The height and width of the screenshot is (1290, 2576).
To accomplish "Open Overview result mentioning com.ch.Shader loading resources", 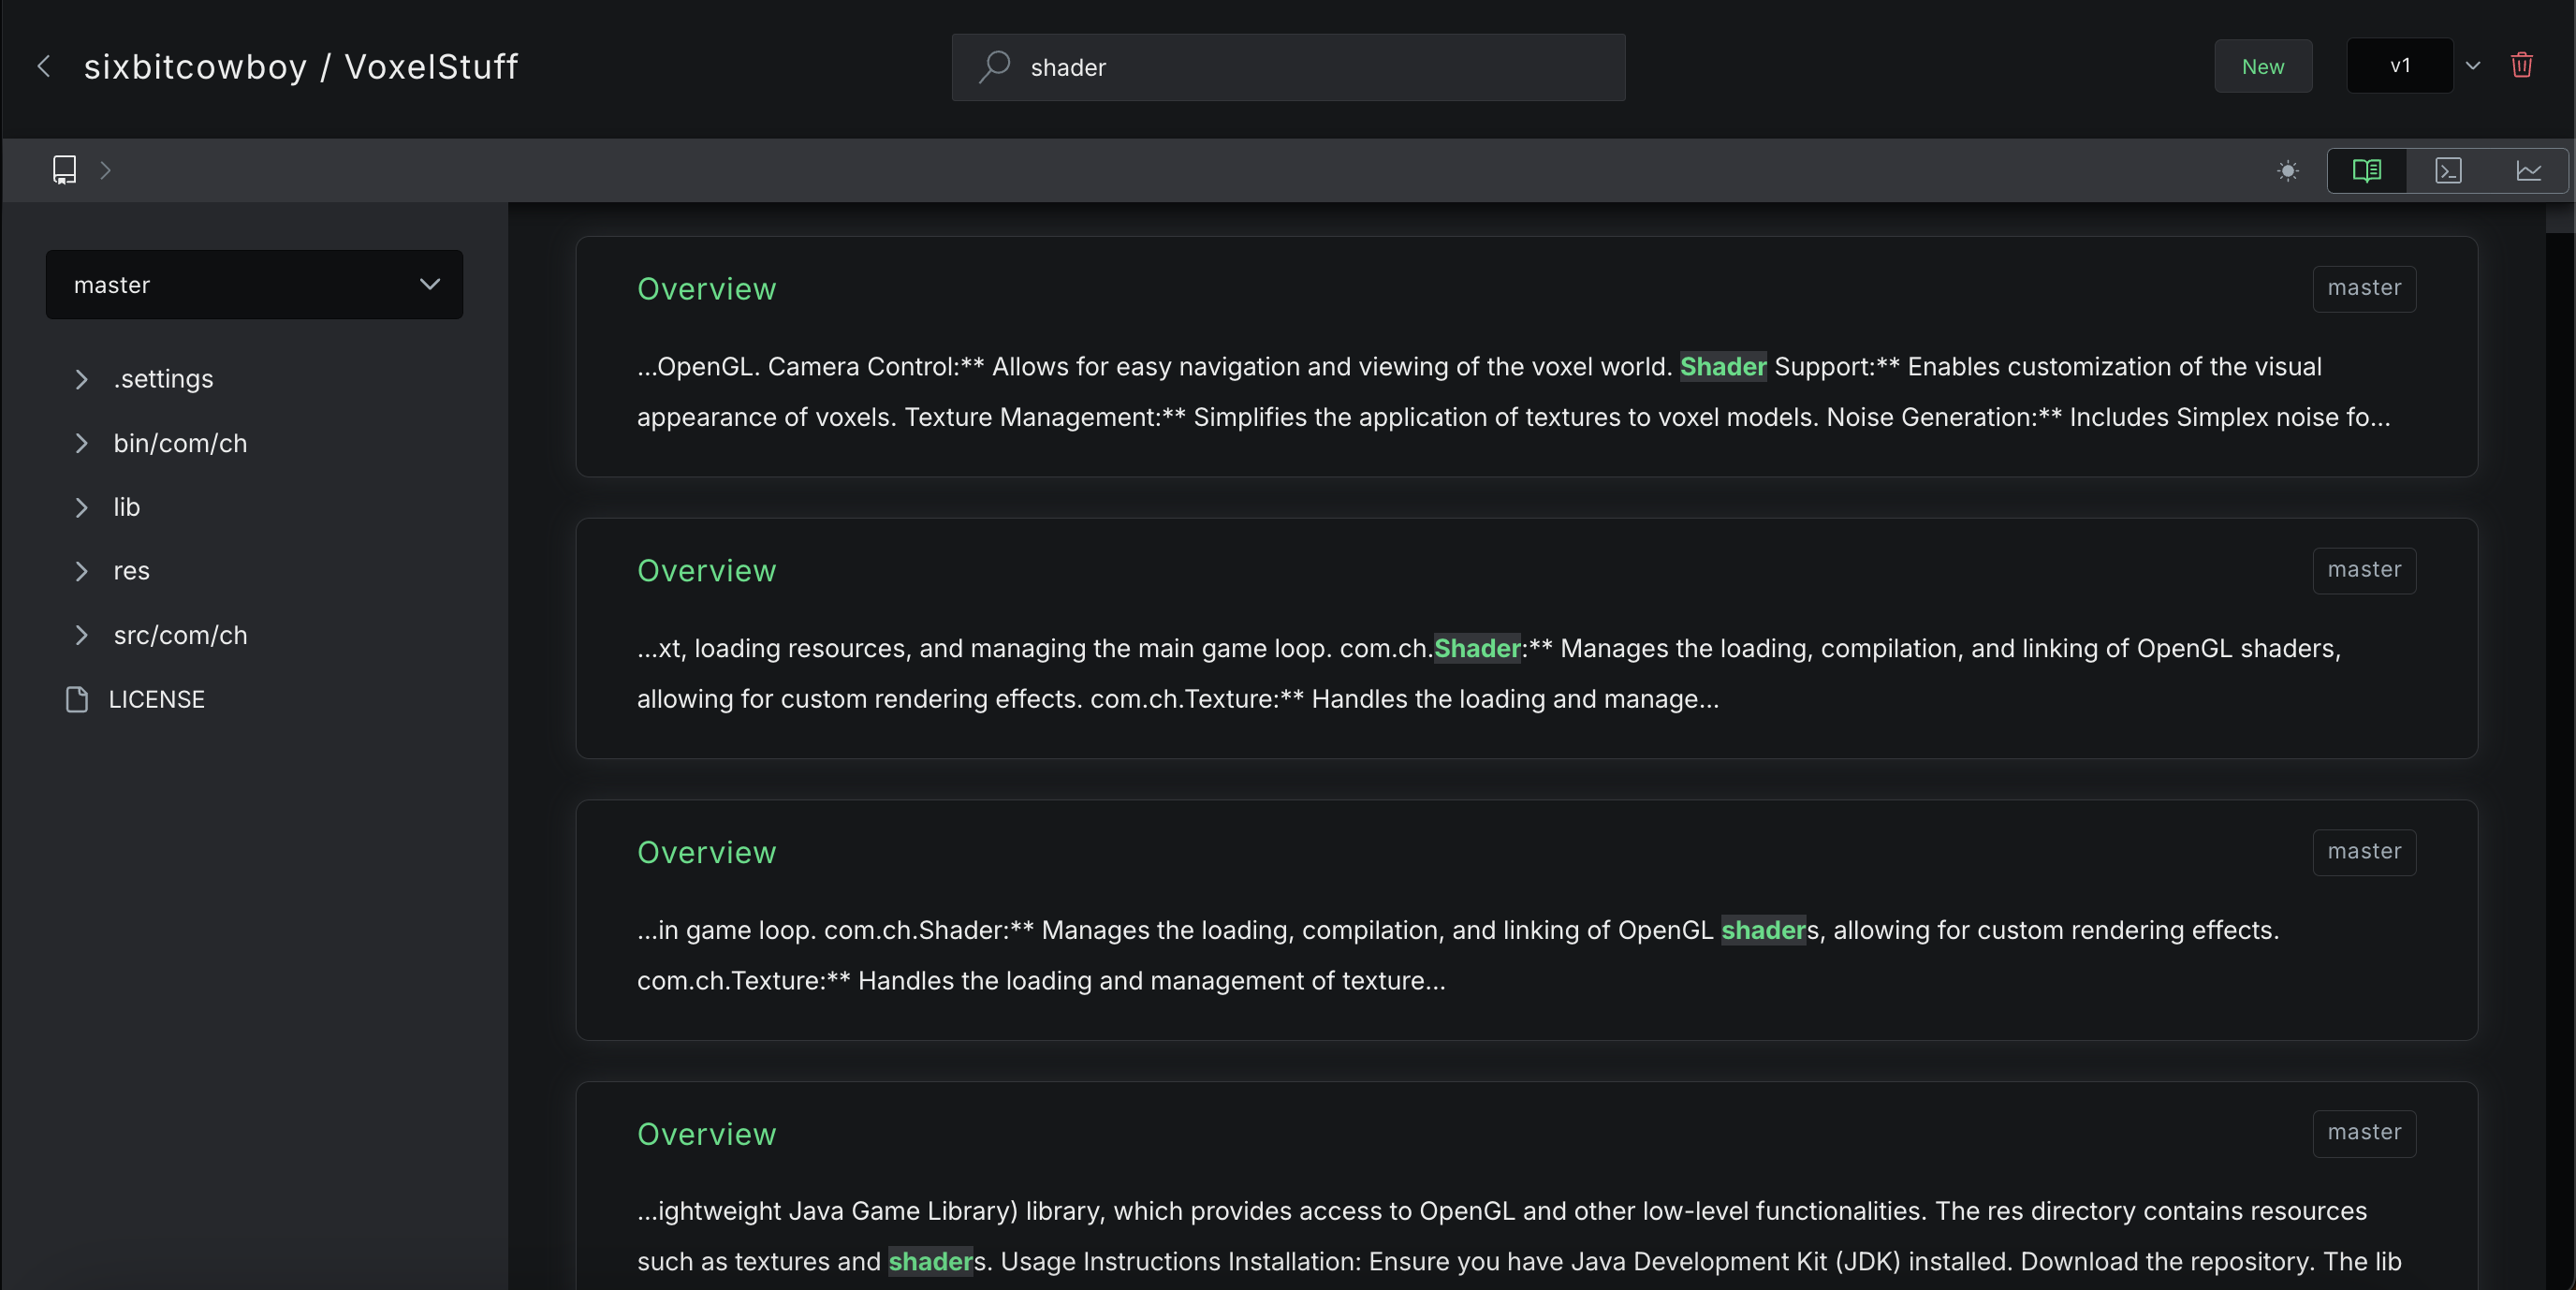I will (x=1526, y=638).
